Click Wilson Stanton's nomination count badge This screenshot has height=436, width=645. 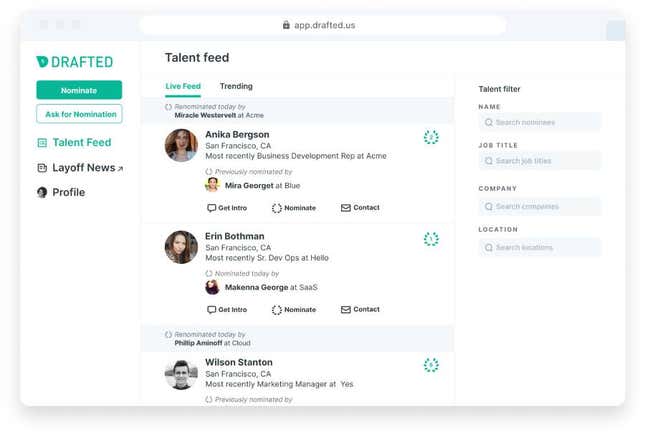[x=431, y=365]
